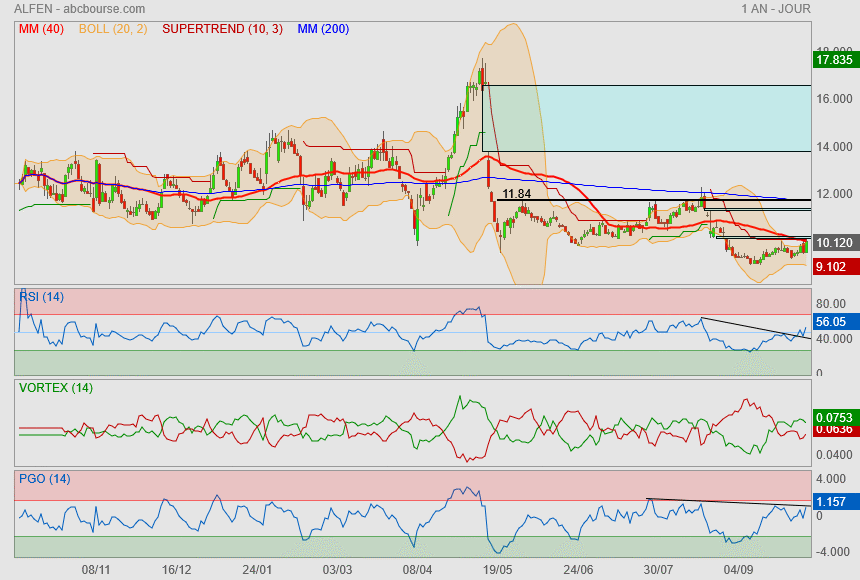Viewport: 860px width, 580px height.
Task: Click the 1 AN - JOUR period label
Action: coord(776,9)
